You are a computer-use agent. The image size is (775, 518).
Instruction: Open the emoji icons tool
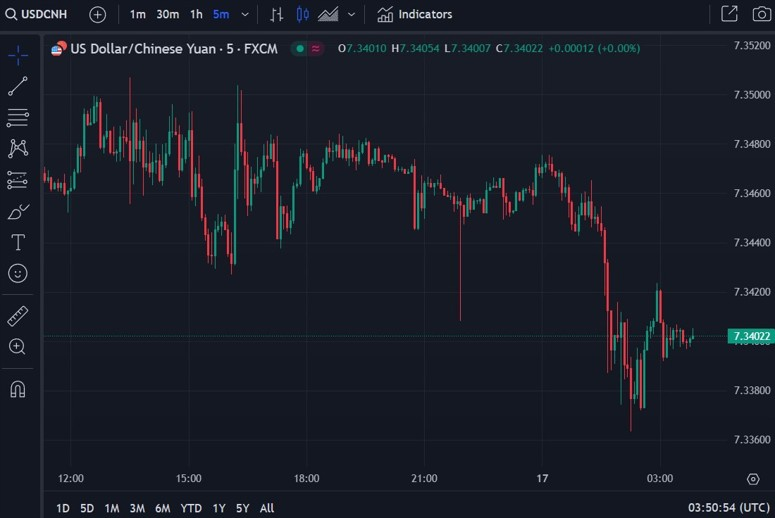click(x=18, y=273)
